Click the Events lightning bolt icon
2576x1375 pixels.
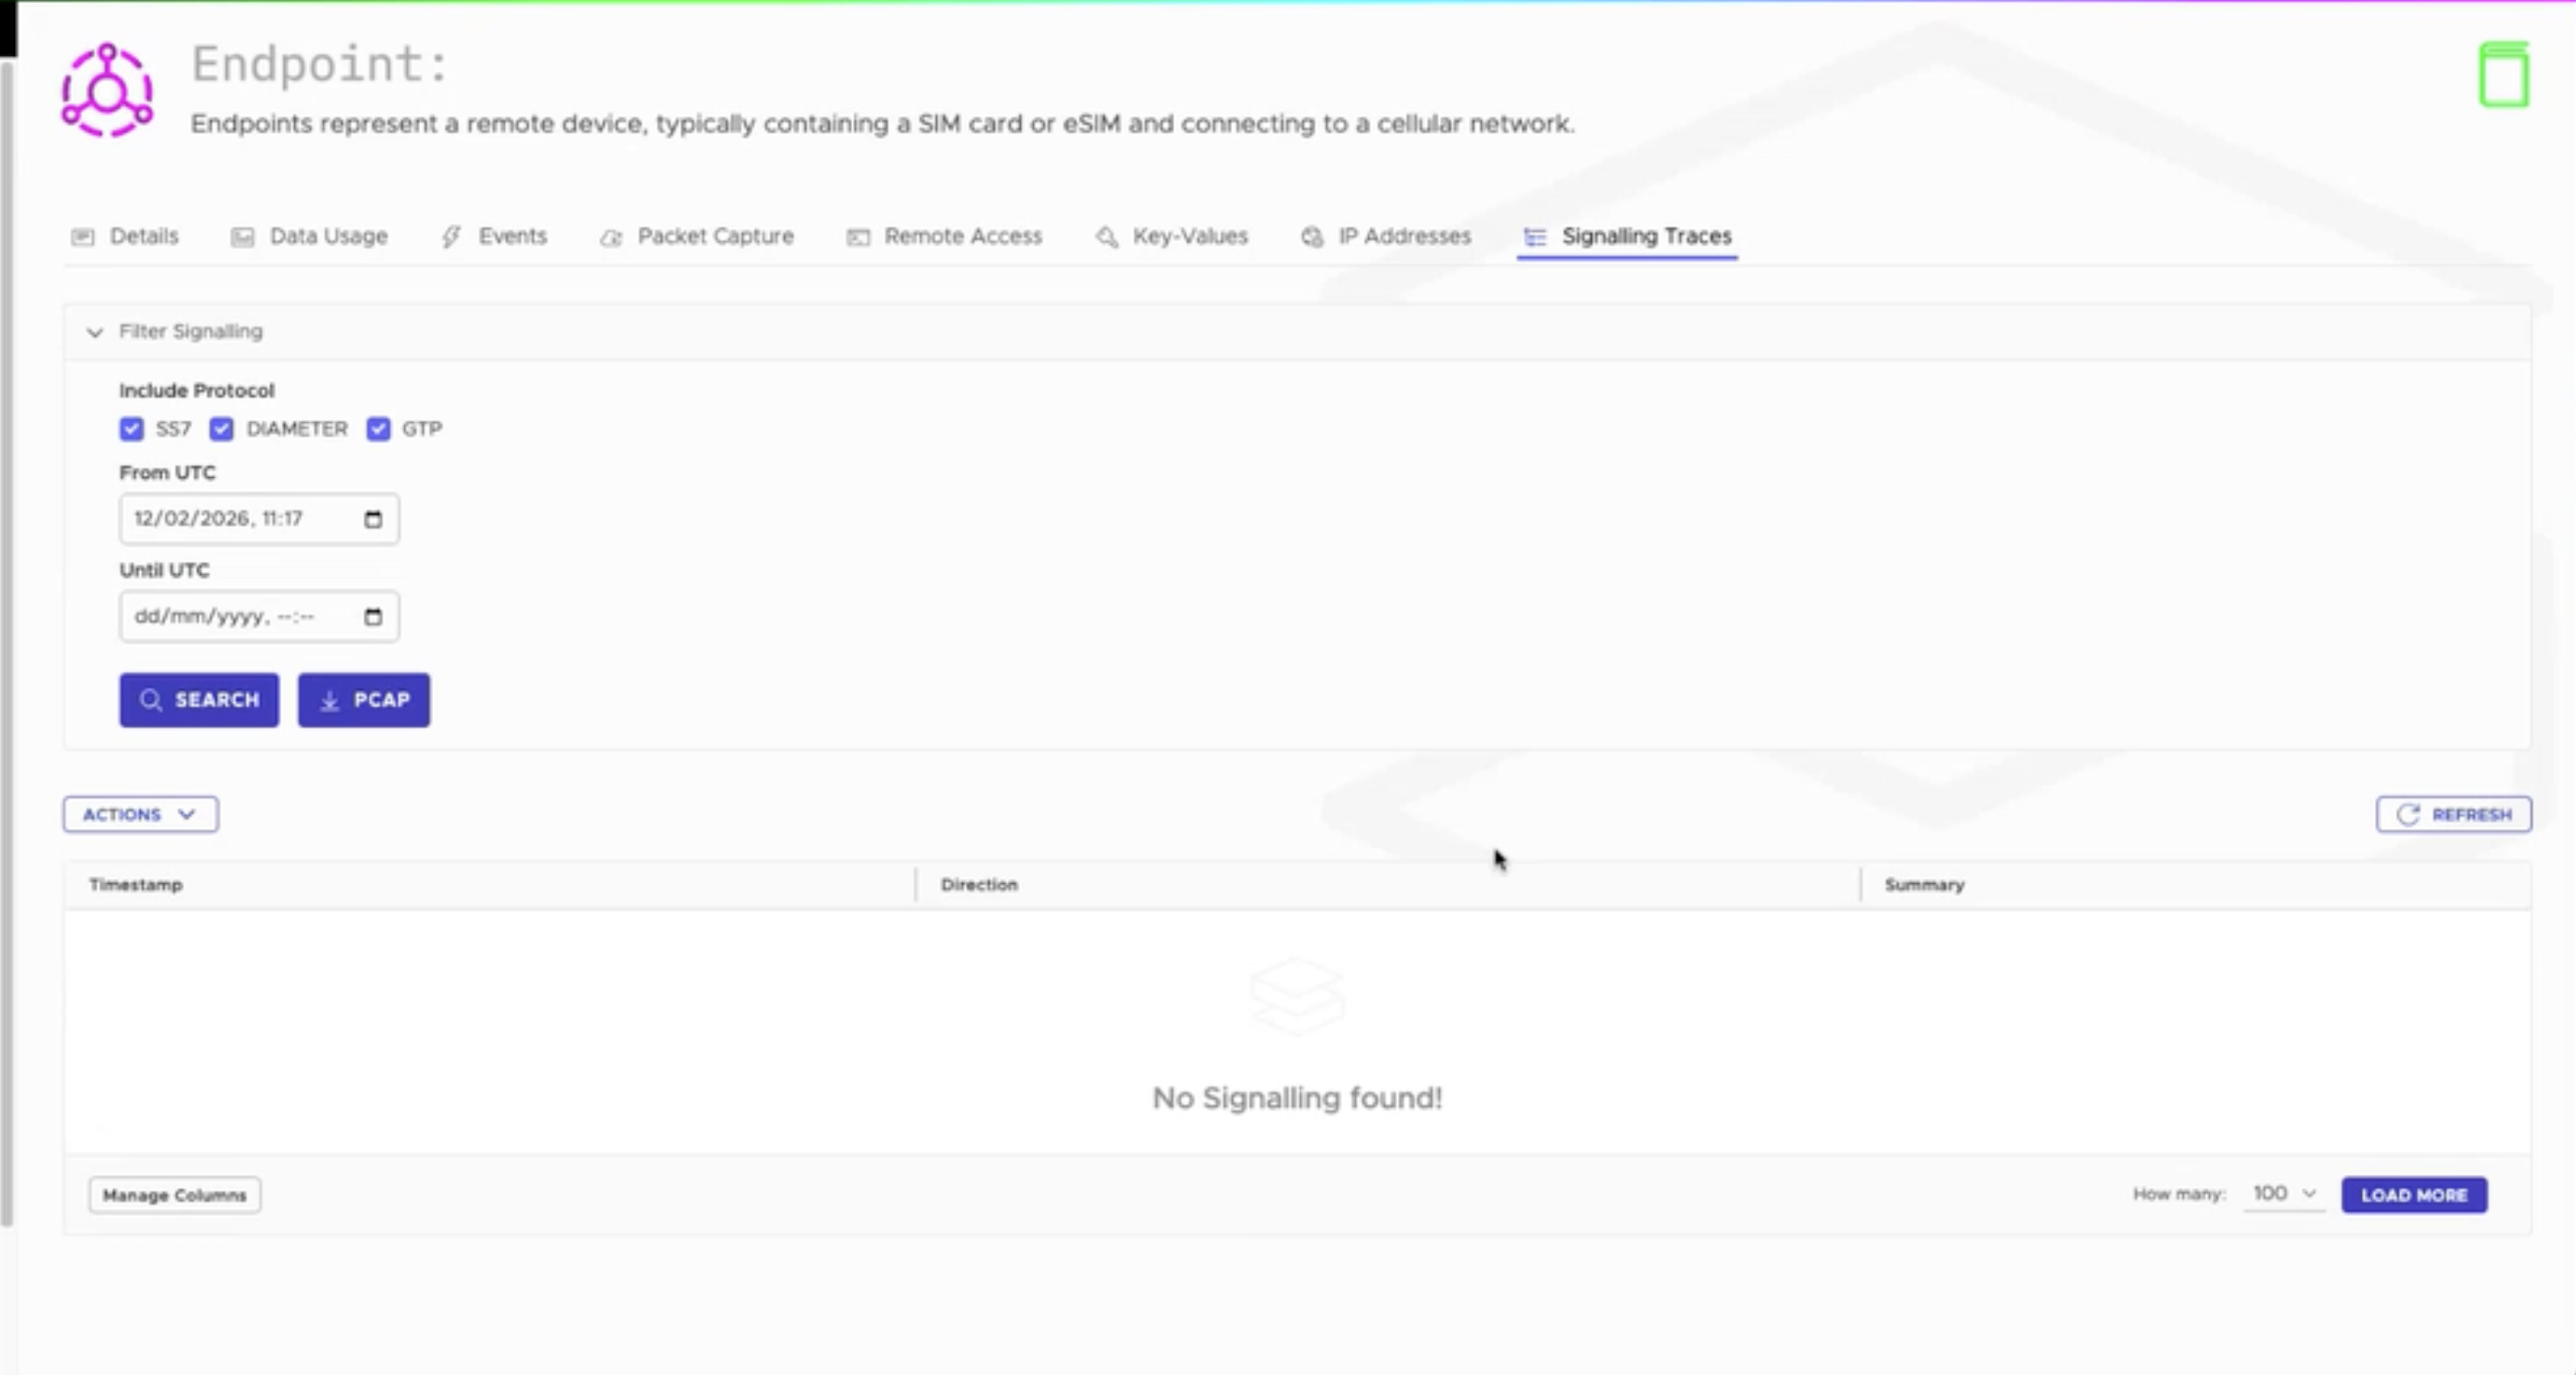coord(451,237)
